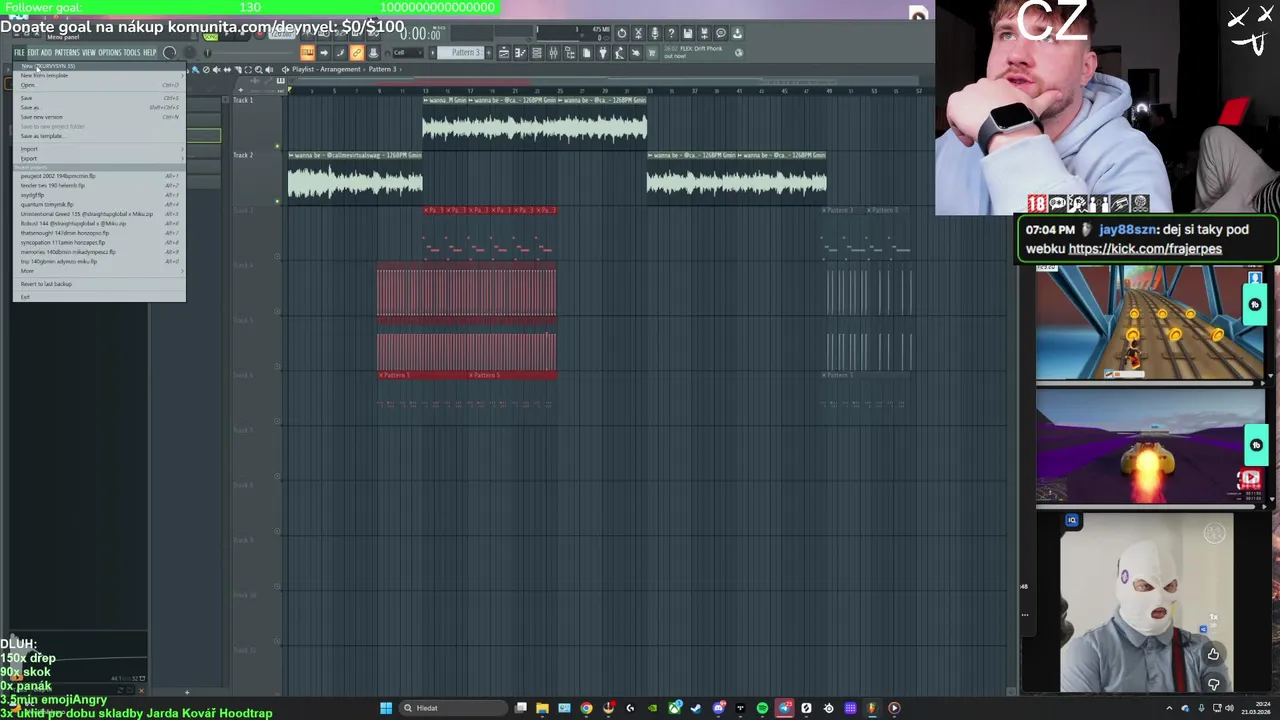Open the Browser view icon
This screenshot has height=720, width=1280.
click(570, 52)
